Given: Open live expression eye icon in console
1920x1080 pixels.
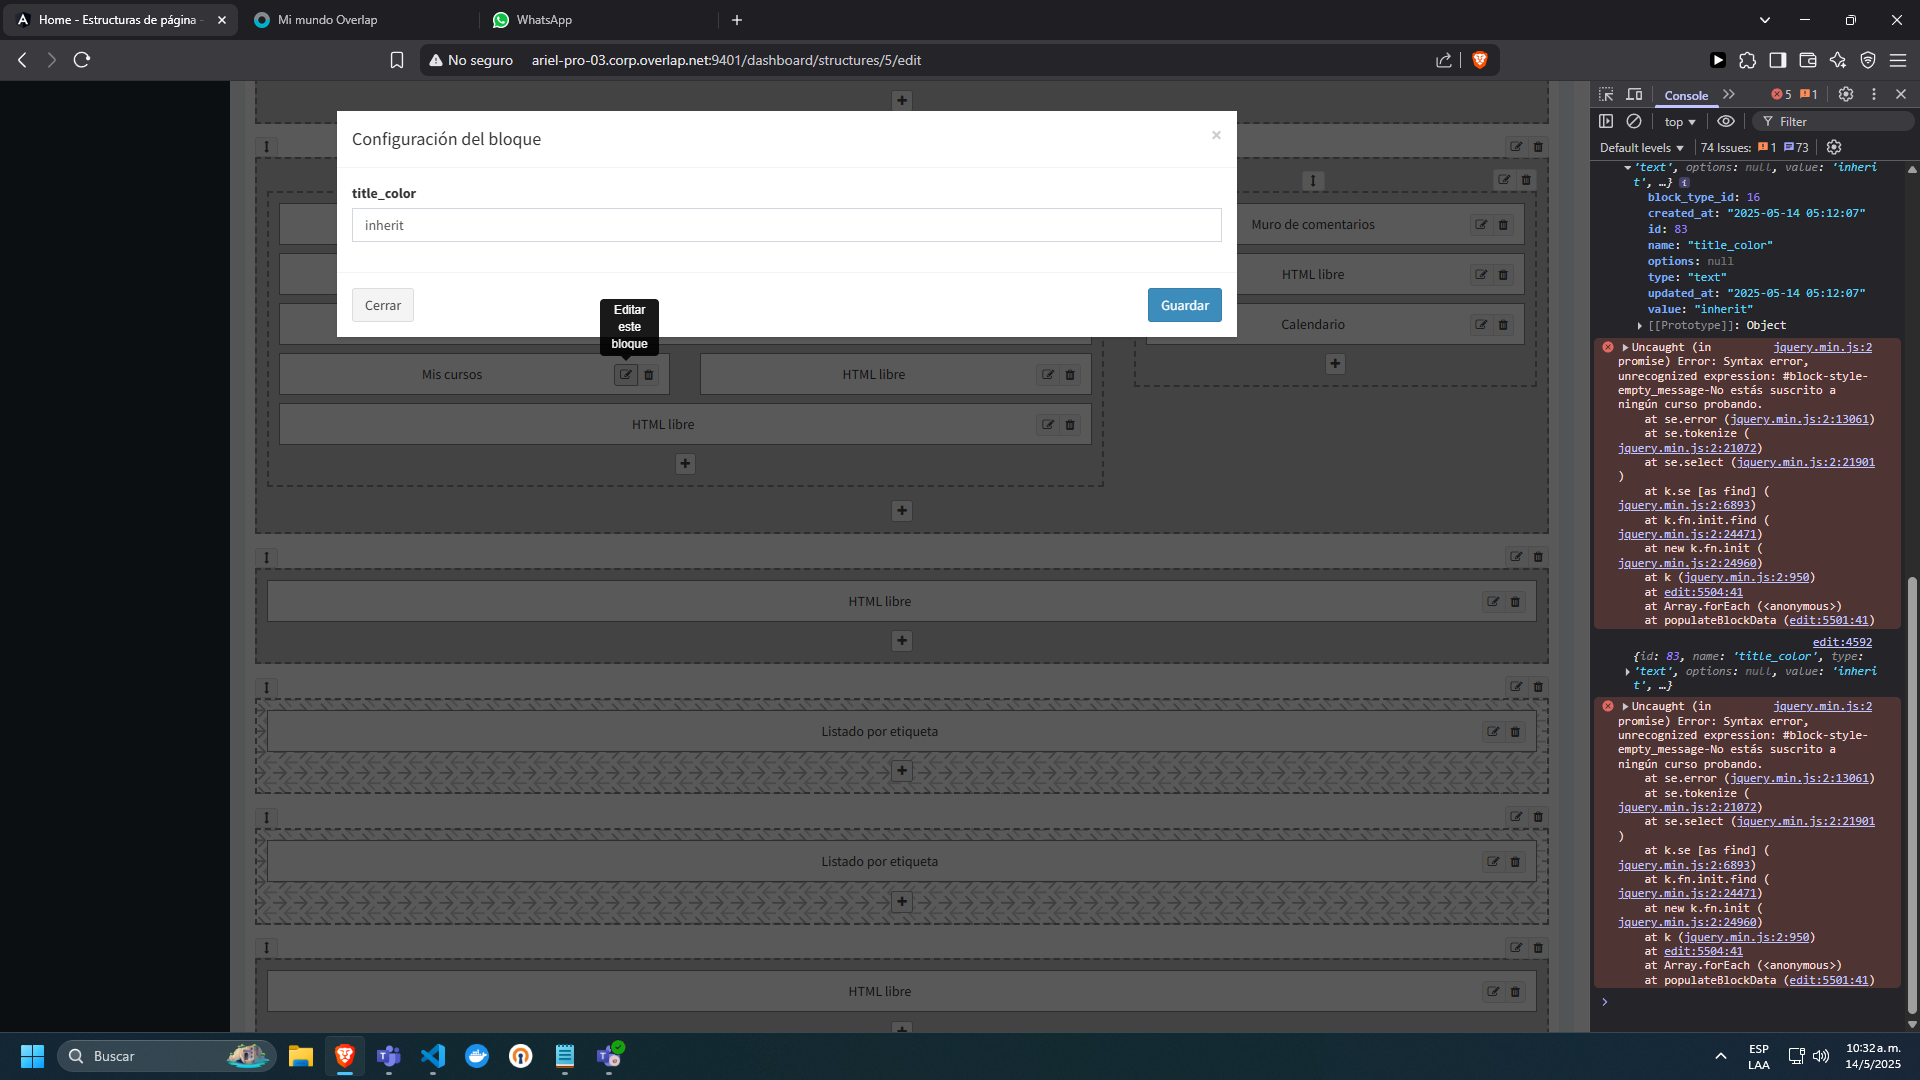Looking at the screenshot, I should pyautogui.click(x=1726, y=121).
